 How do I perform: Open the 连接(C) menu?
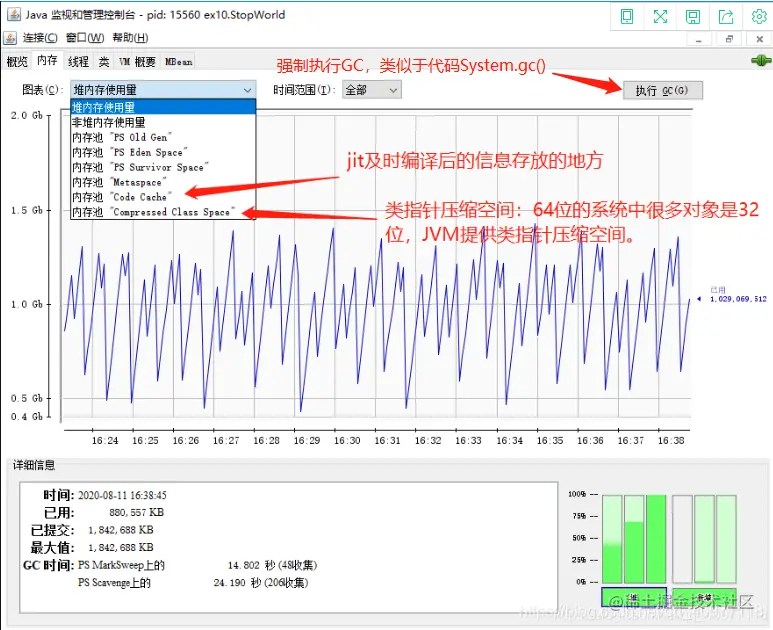pos(40,37)
